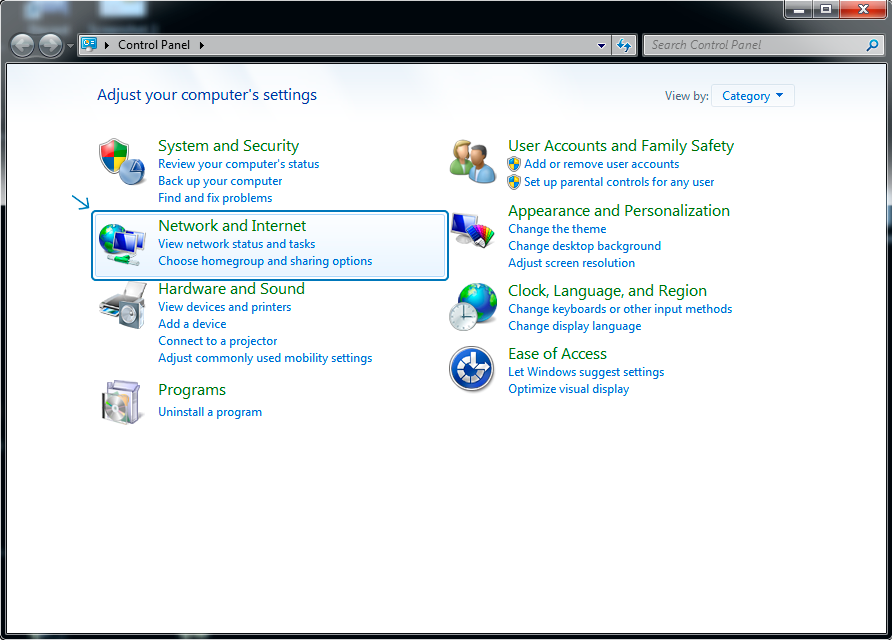Open the Hardware and Sound printer icon
This screenshot has height=640, width=892.
point(123,305)
